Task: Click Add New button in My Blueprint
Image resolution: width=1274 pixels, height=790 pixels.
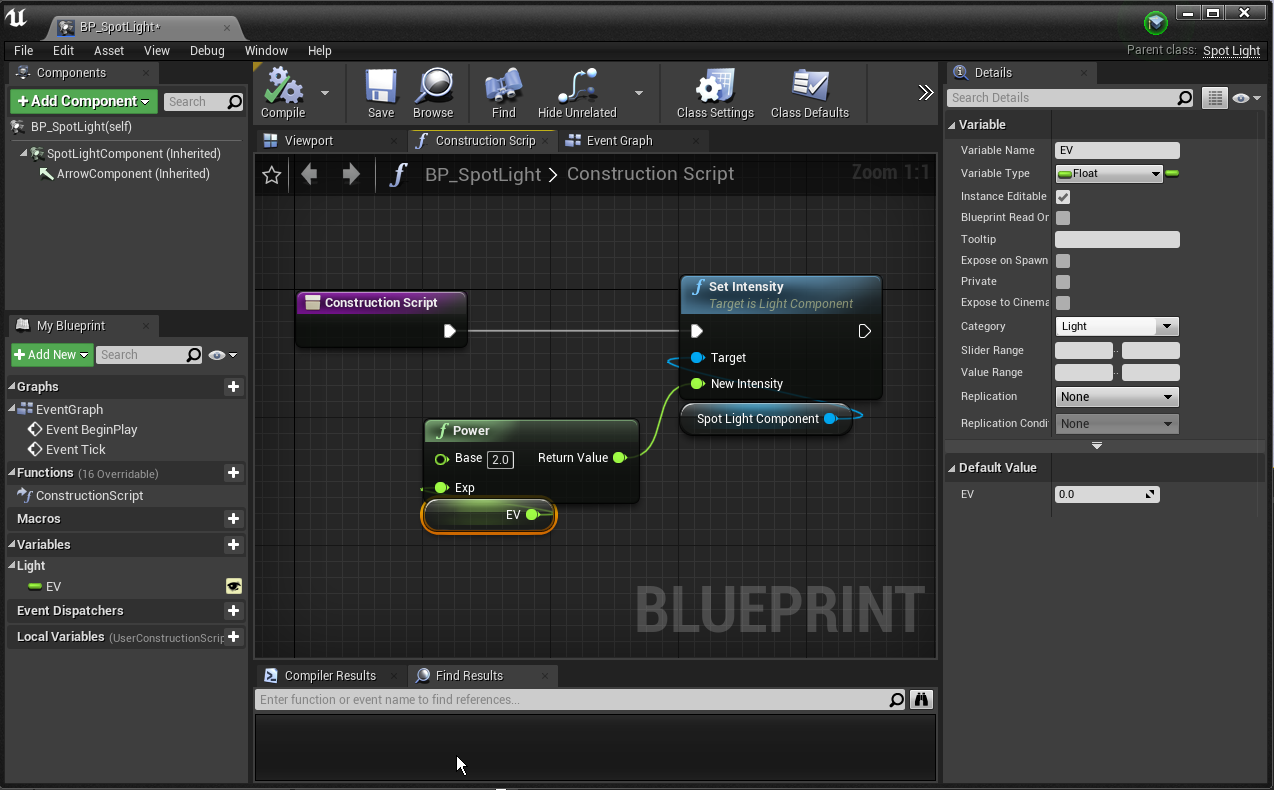Action: tap(52, 355)
